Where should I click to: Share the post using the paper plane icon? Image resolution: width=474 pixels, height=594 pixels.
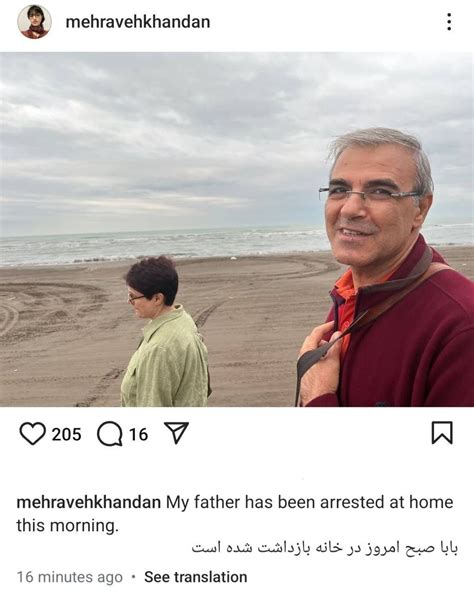pos(176,433)
